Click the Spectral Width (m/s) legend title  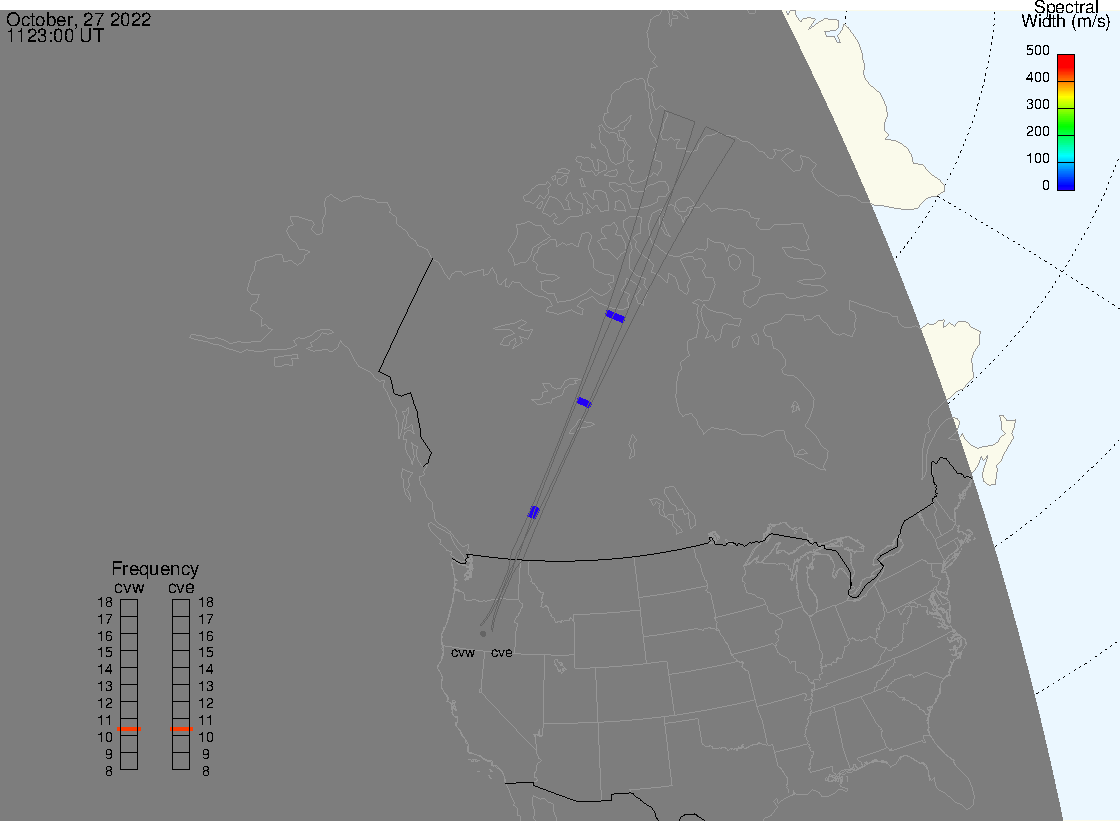pos(1066,15)
